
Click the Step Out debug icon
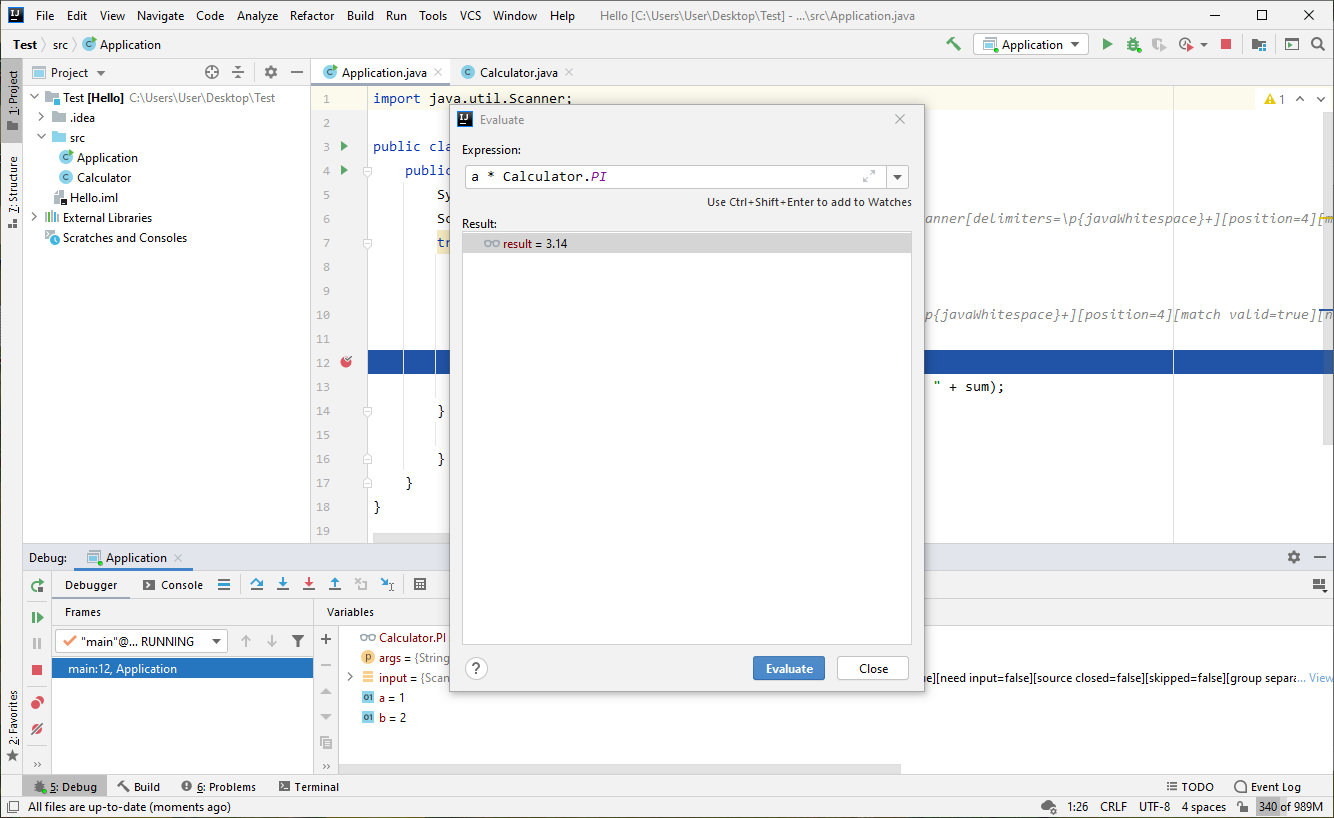(335, 585)
